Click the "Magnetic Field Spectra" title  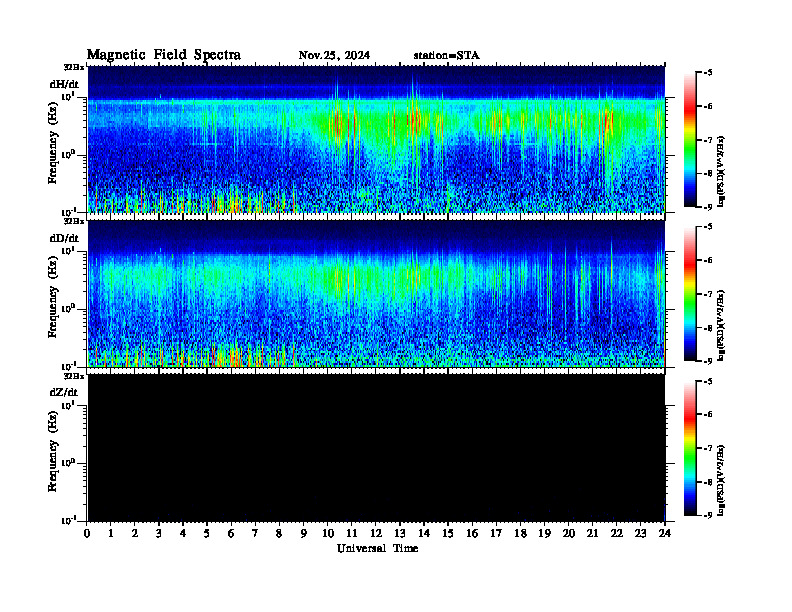(x=164, y=55)
